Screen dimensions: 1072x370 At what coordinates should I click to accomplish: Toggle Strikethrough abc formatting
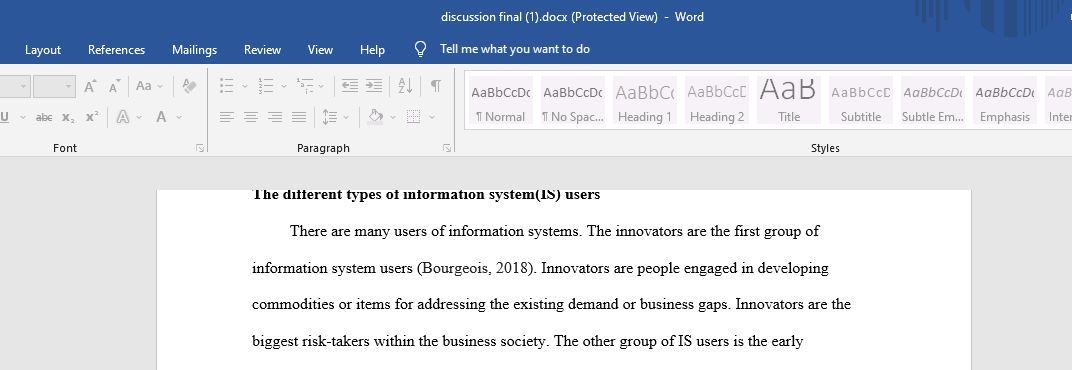click(x=44, y=117)
